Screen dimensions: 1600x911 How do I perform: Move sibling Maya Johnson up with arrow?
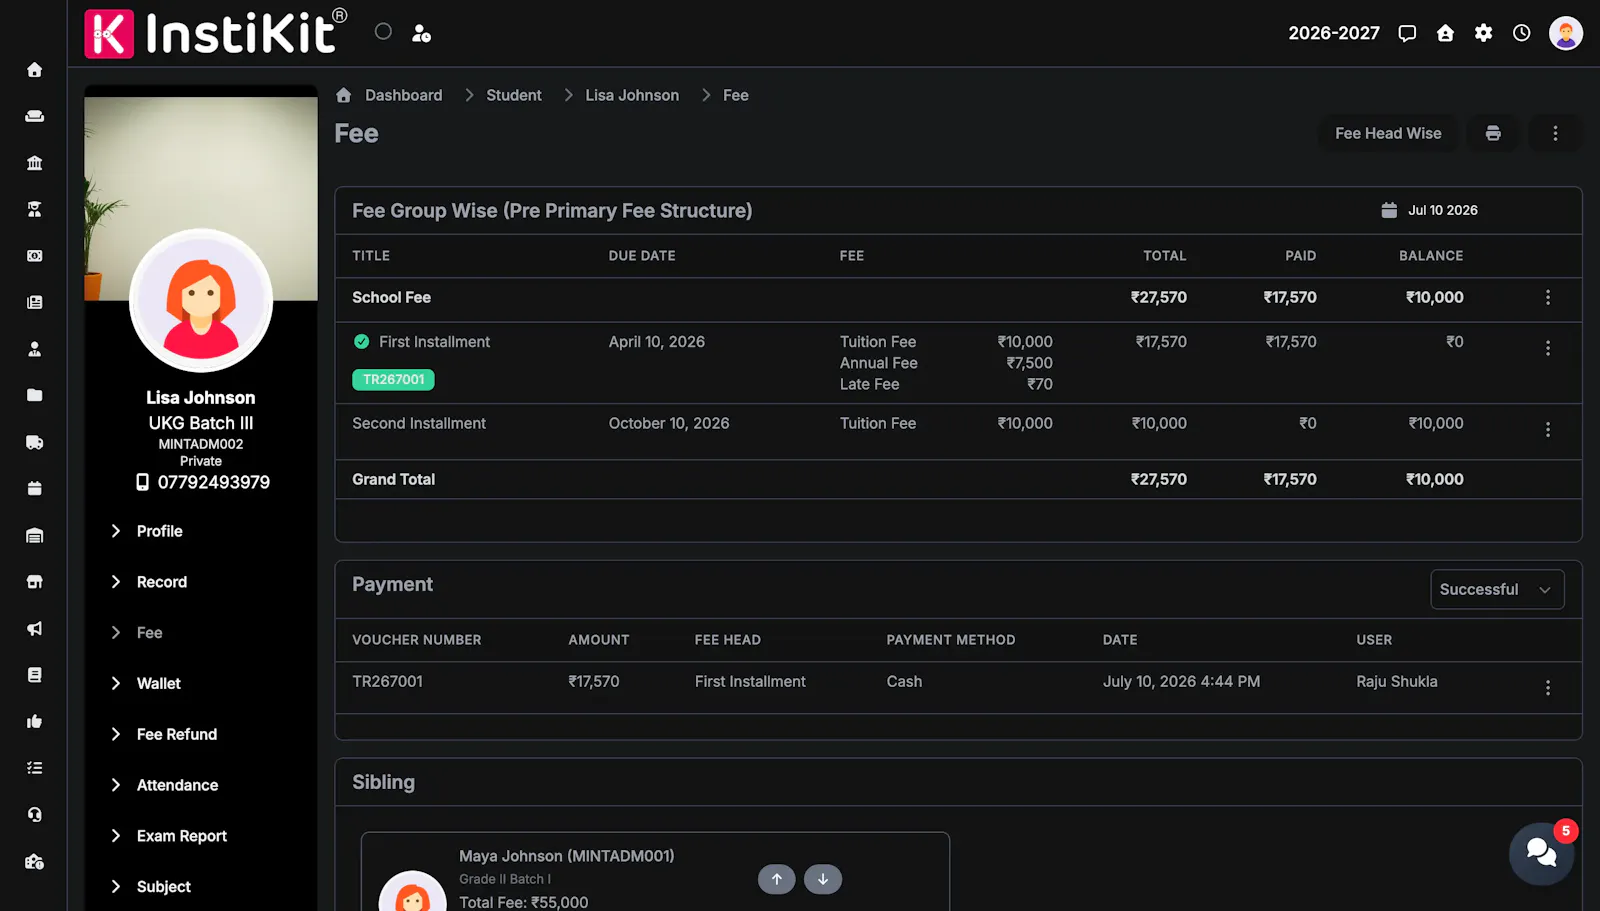click(x=777, y=879)
